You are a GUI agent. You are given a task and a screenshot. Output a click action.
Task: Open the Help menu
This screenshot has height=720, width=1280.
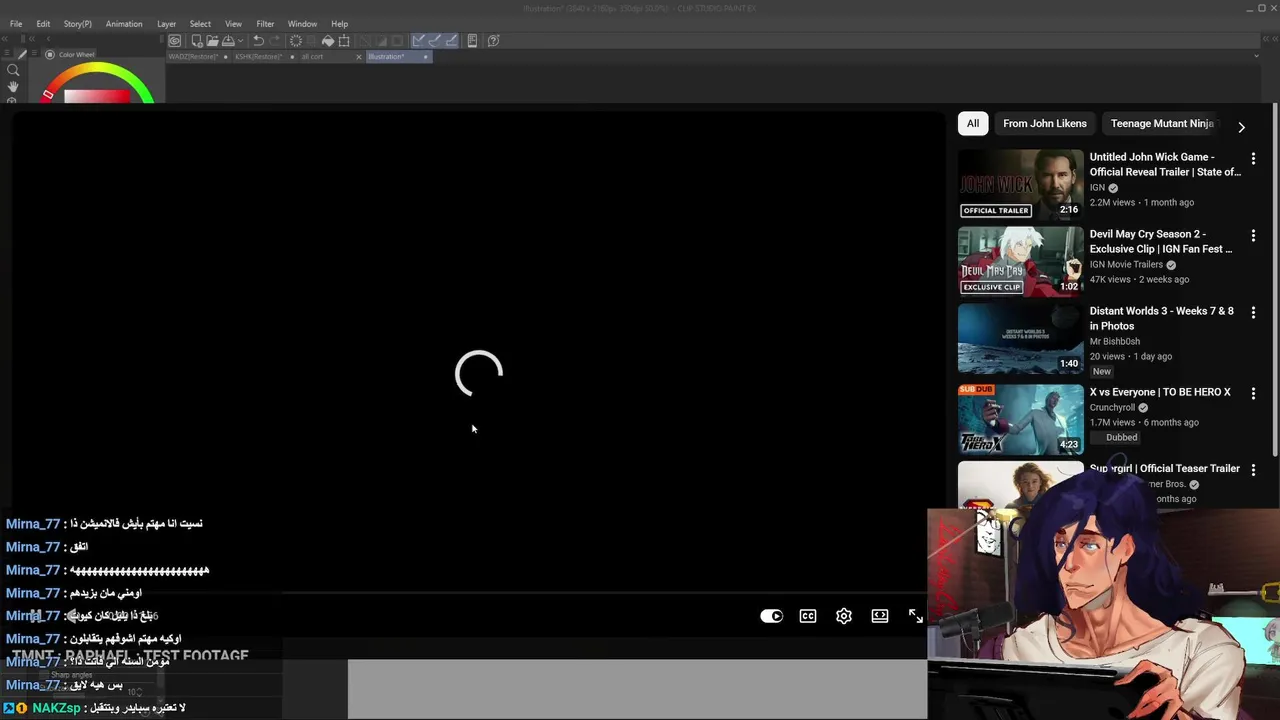[x=340, y=24]
